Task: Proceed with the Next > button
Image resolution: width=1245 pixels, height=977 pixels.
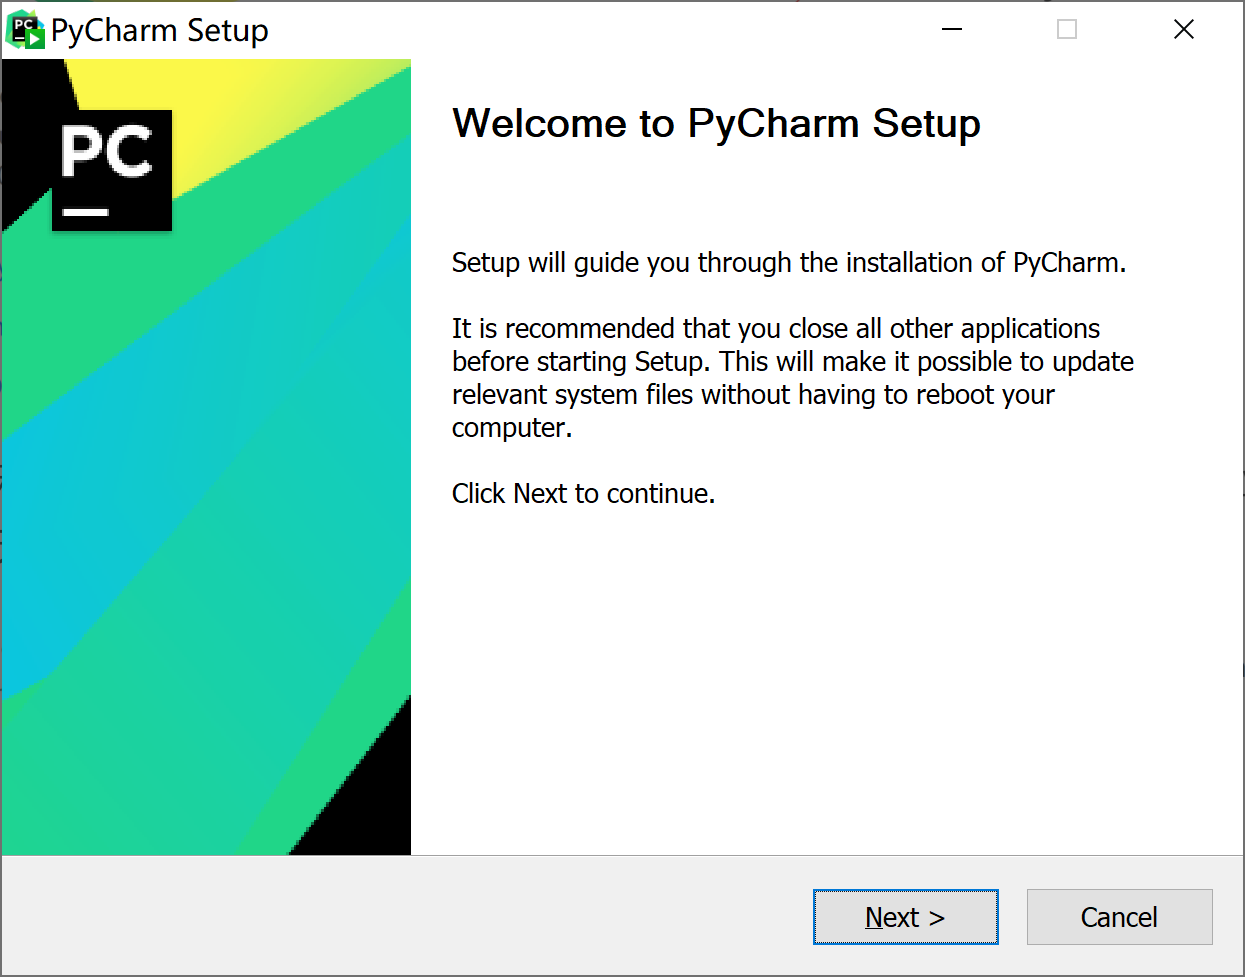Action: (906, 917)
